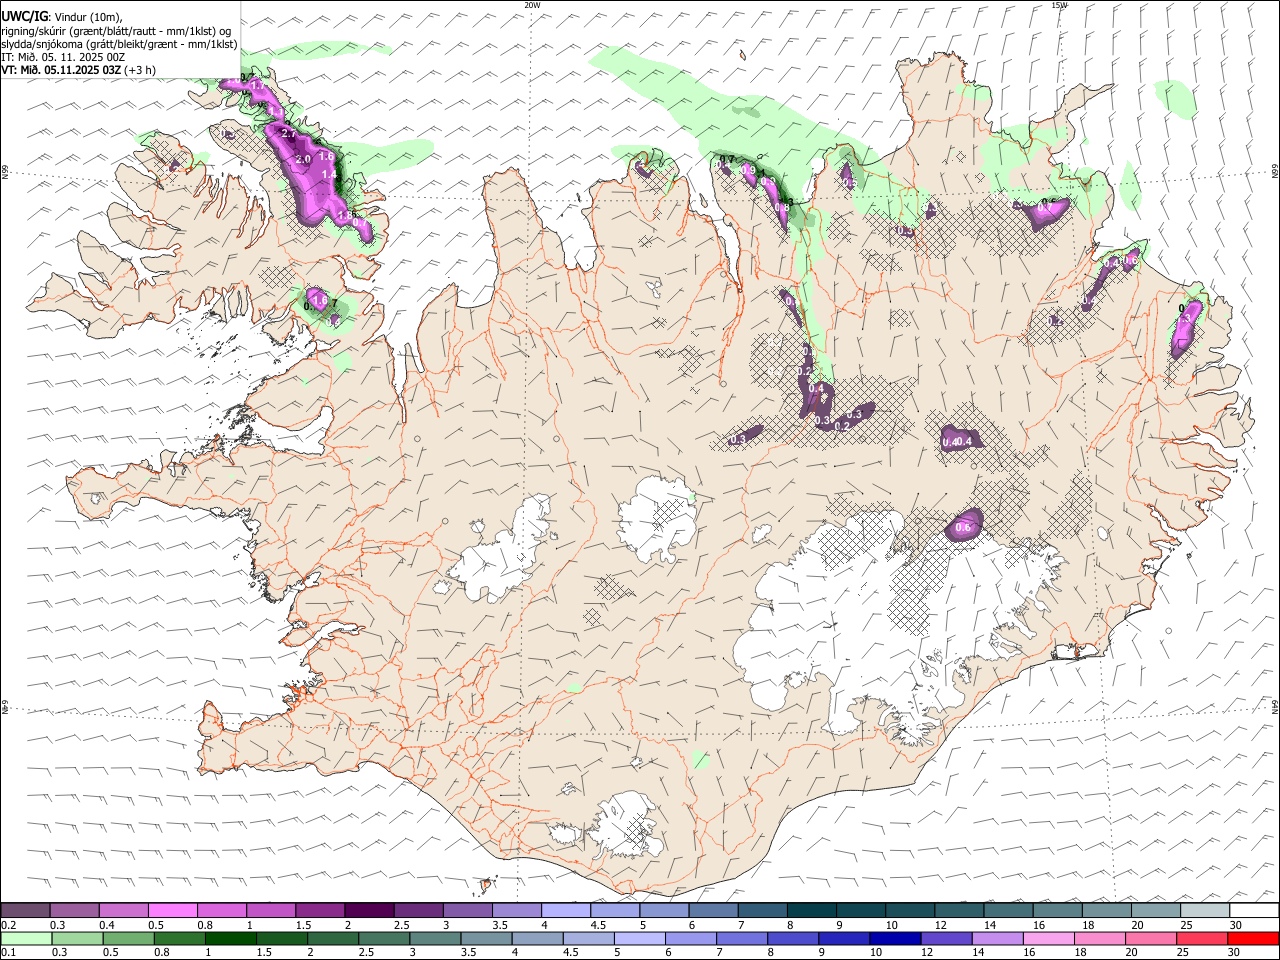Click lower legend swatch between 0.5 and 0.8
The image size is (1280, 960).
[129, 938]
